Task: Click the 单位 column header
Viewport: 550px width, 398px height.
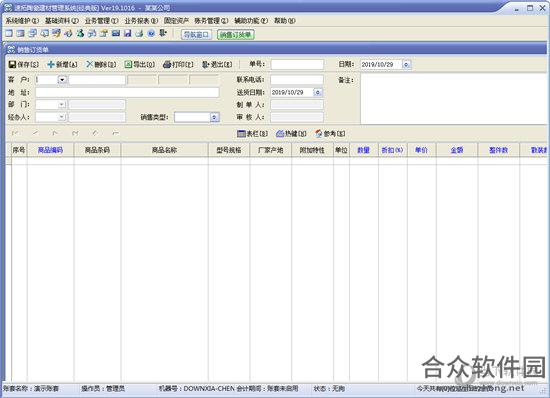Action: [x=341, y=150]
